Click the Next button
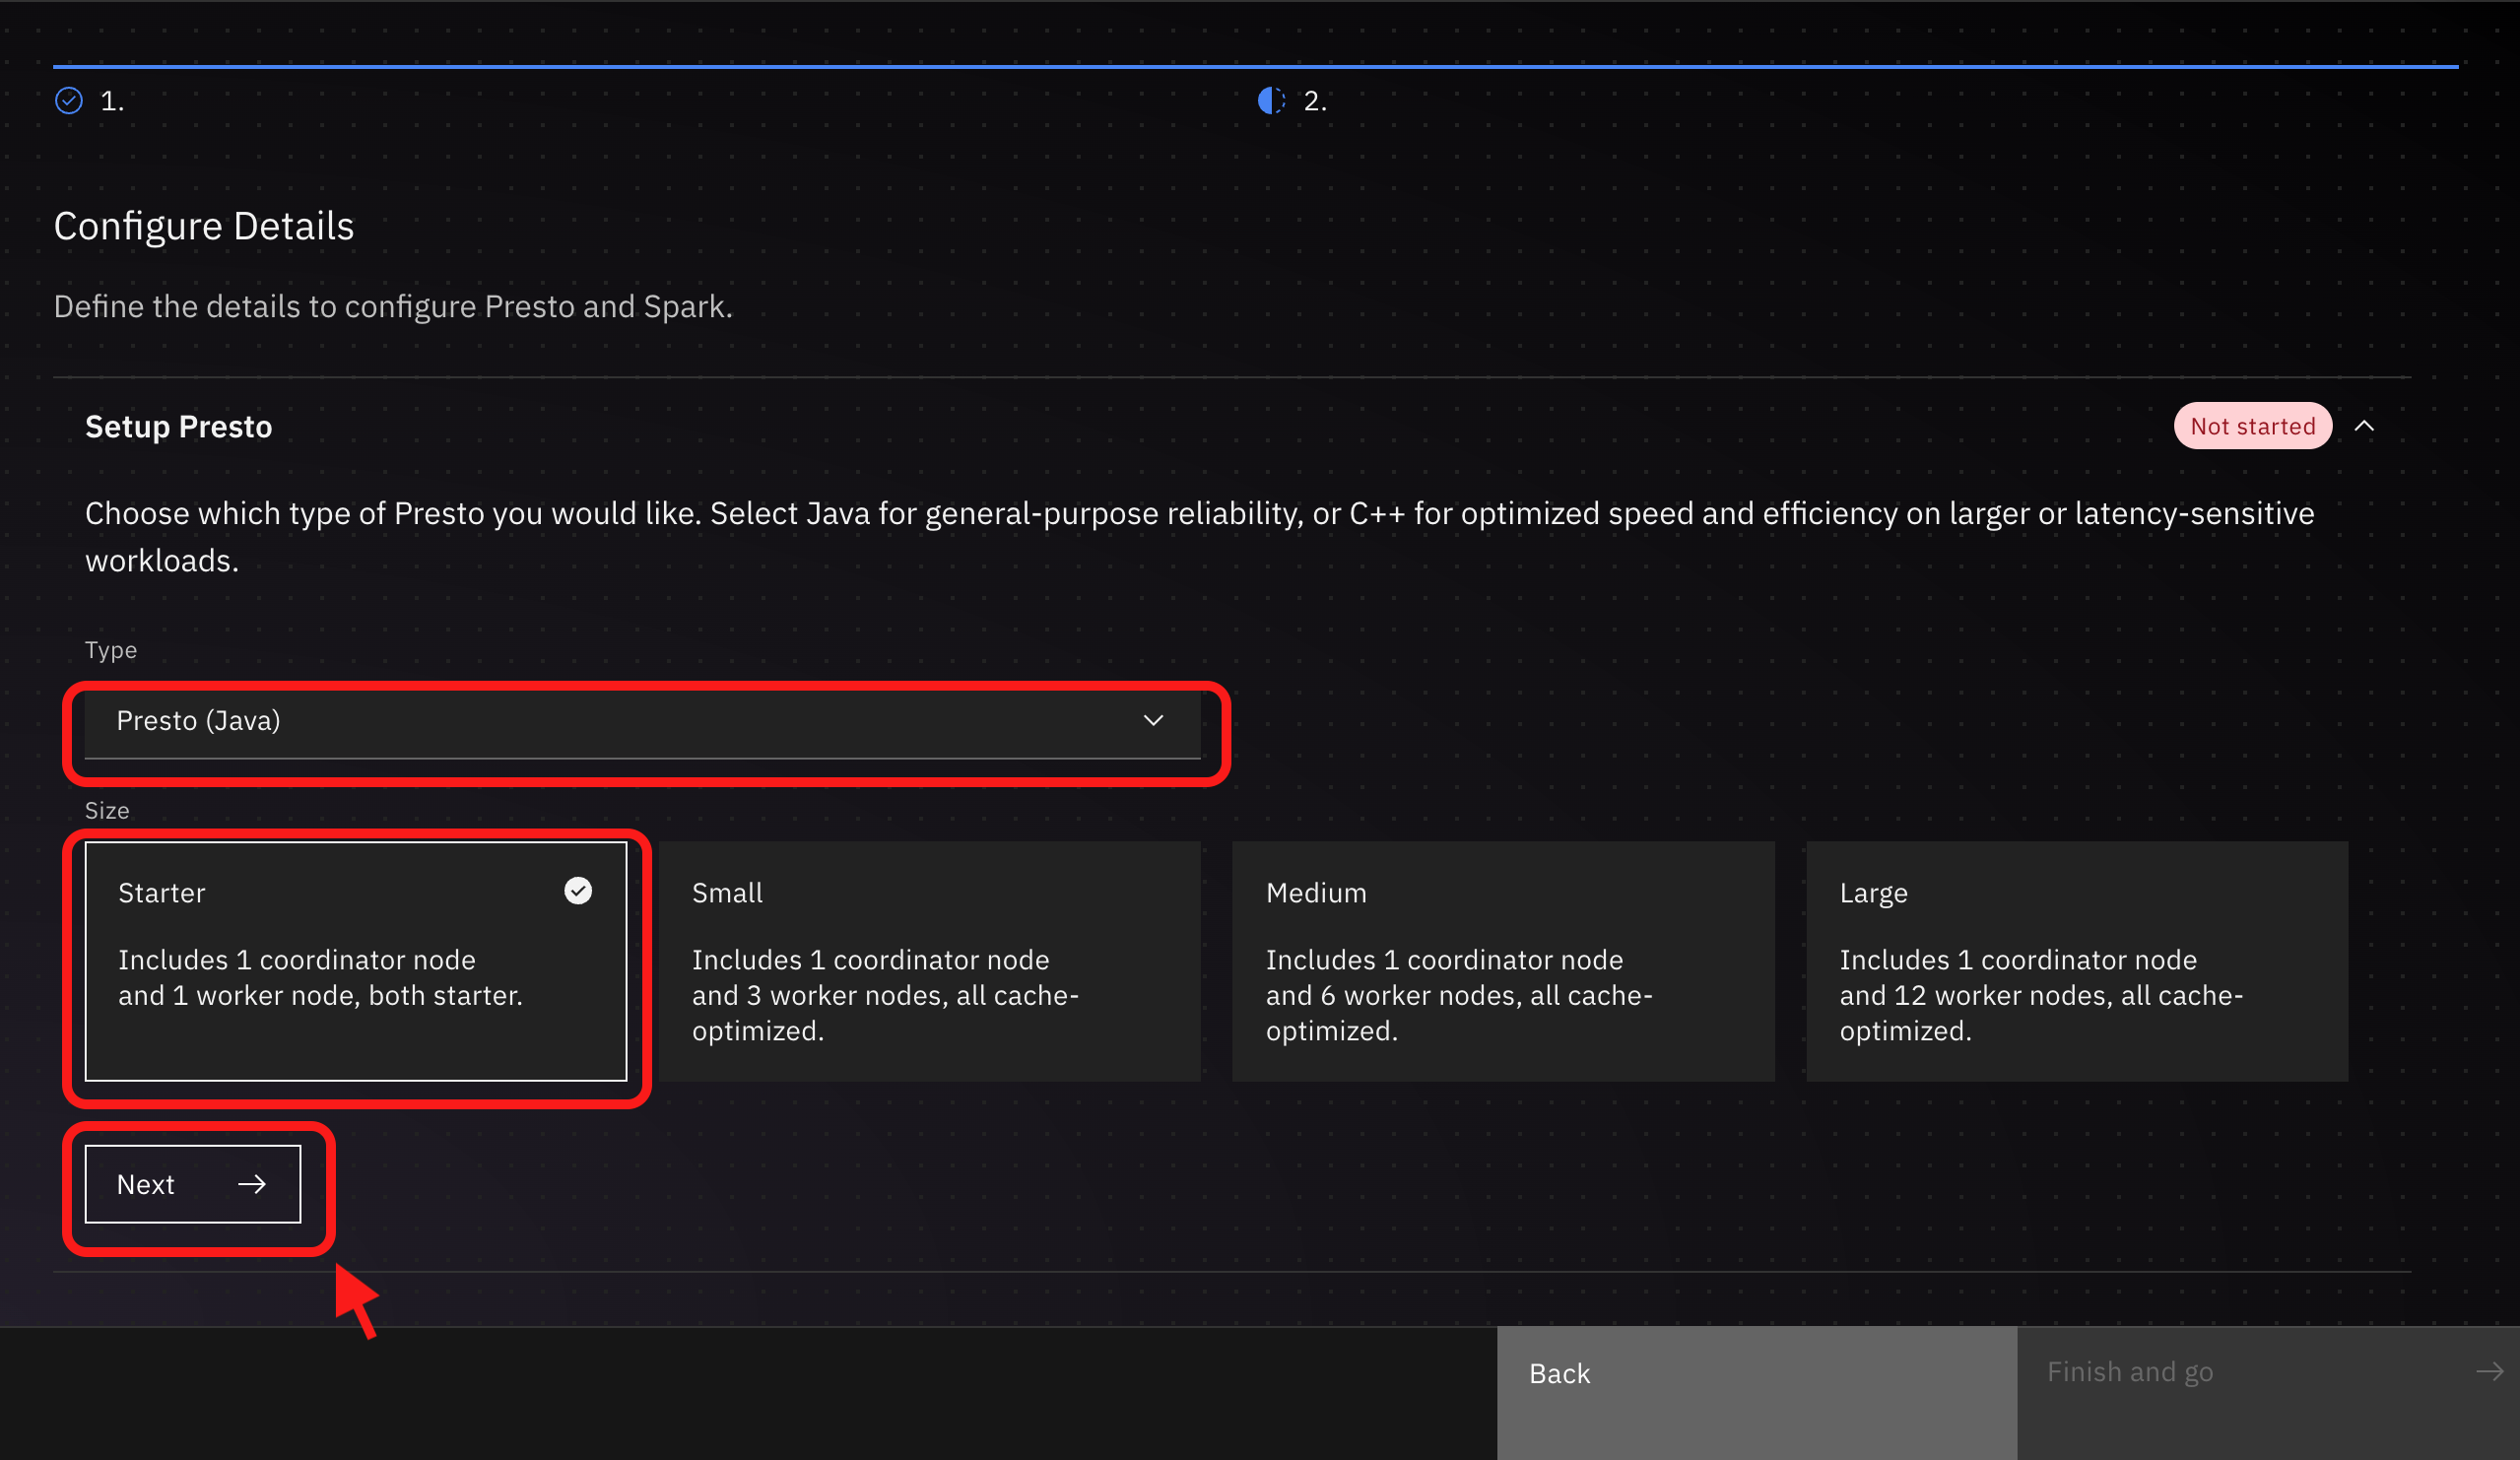 [x=193, y=1184]
